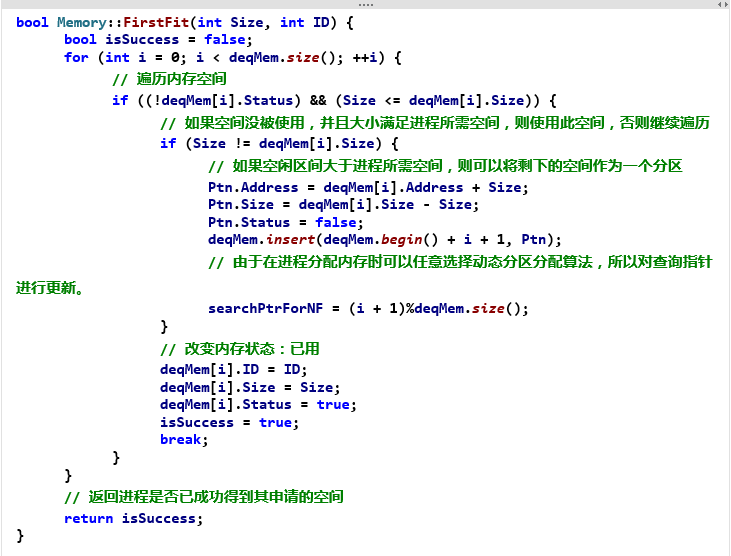Screen dimensions: 731x556
Task: Click the line 'Ptn.Address = deqMem[i].Address + Size;'
Action: point(368,187)
